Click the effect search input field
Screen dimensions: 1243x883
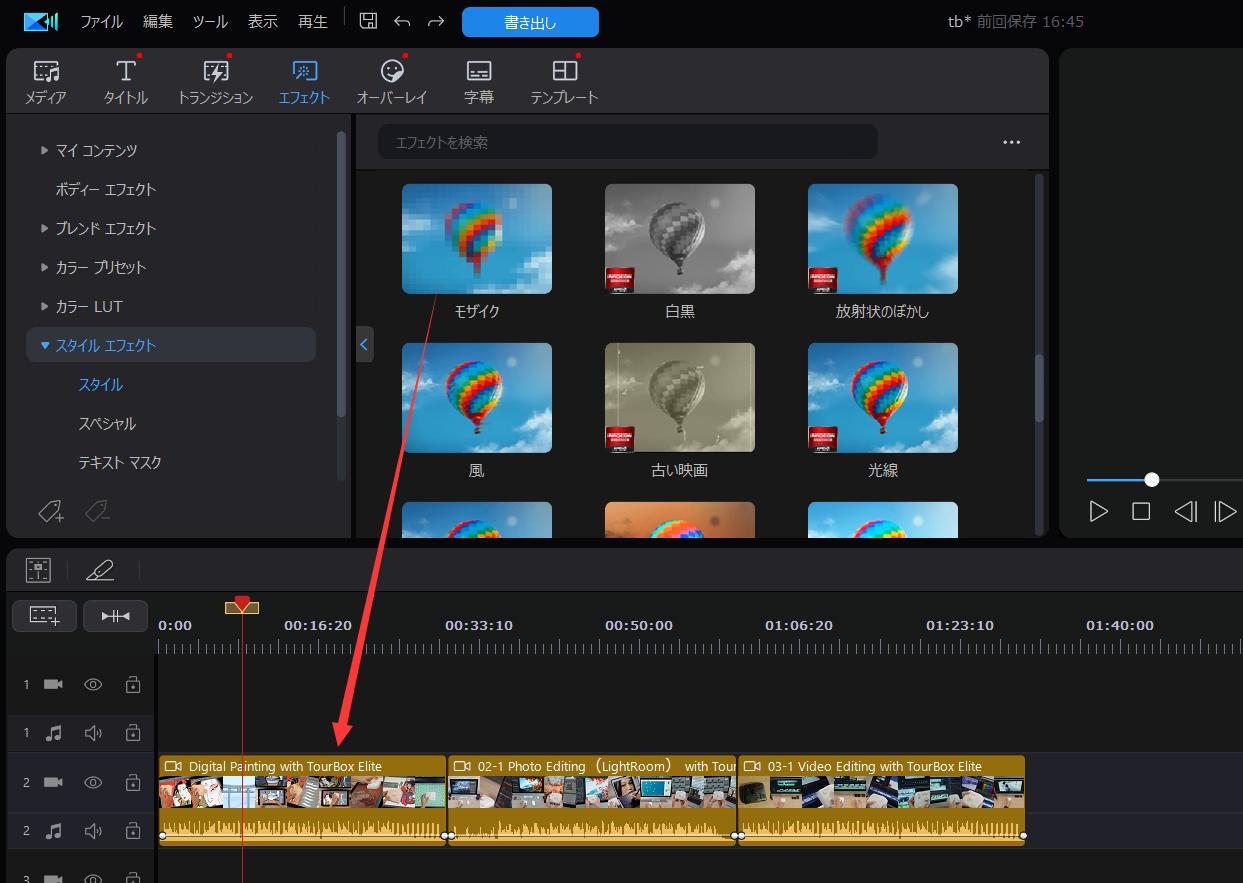coord(627,142)
